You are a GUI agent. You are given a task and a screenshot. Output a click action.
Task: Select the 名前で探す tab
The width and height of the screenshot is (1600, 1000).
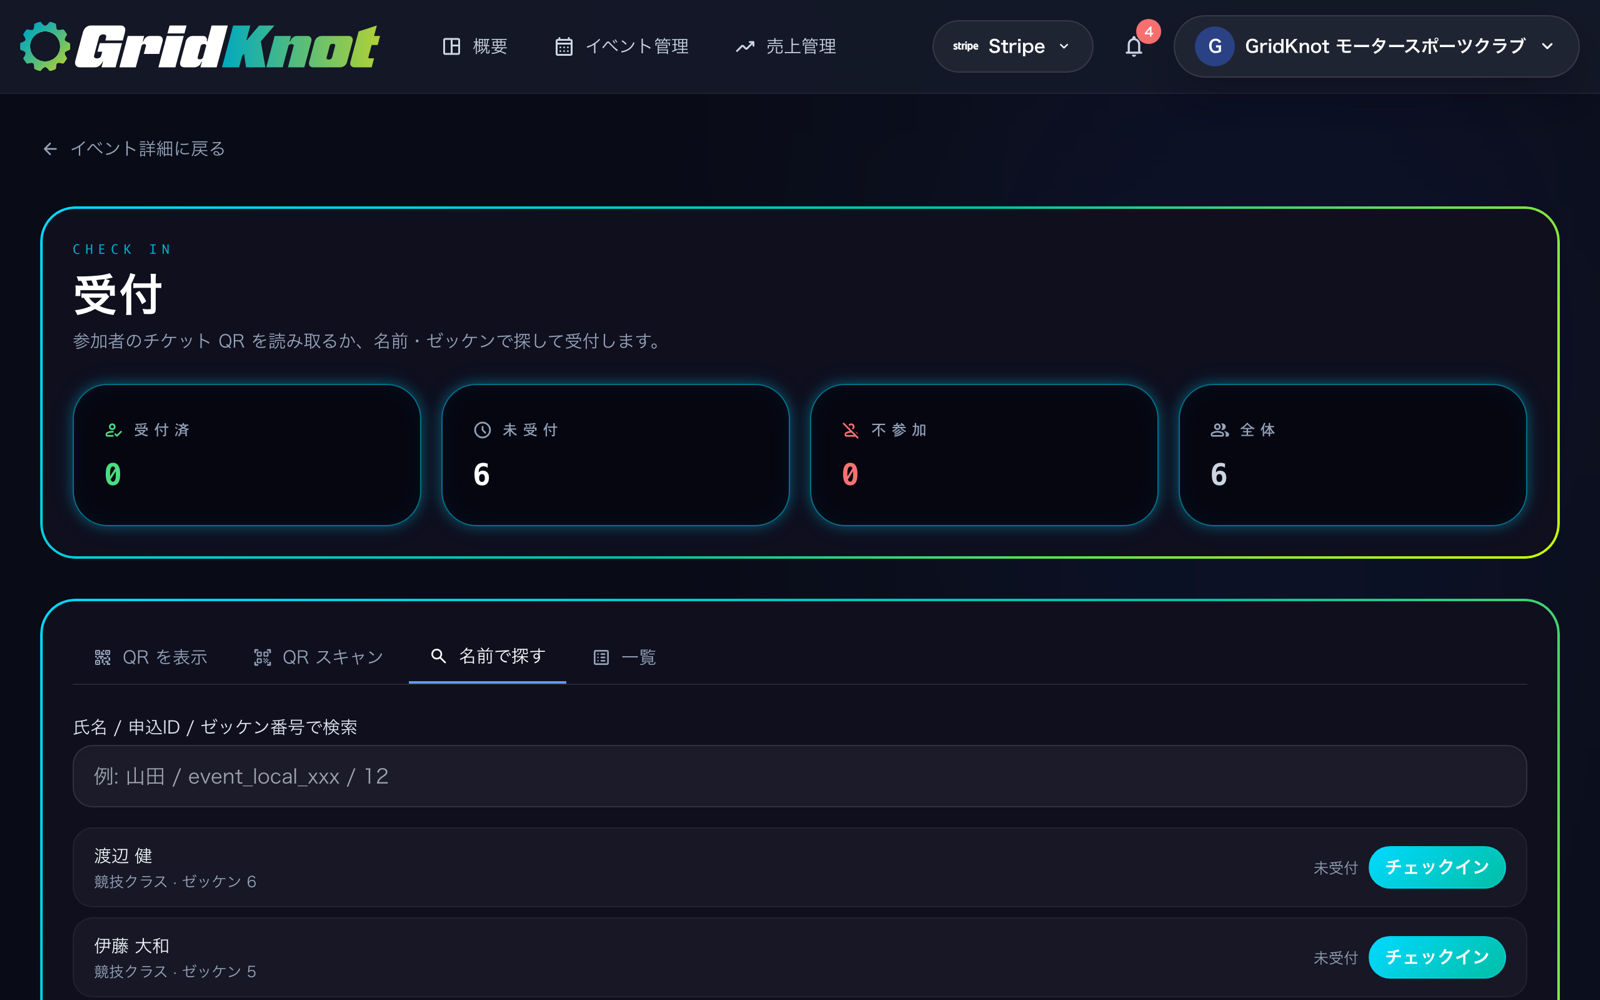point(488,656)
